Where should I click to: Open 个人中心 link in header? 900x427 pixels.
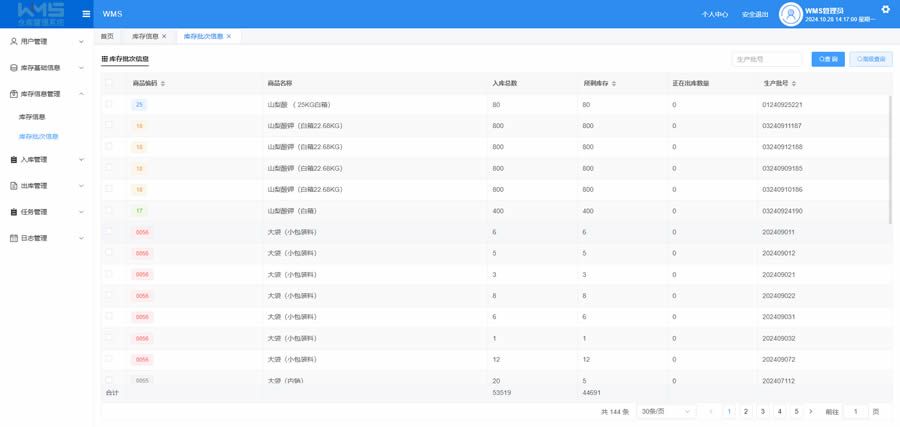point(715,15)
